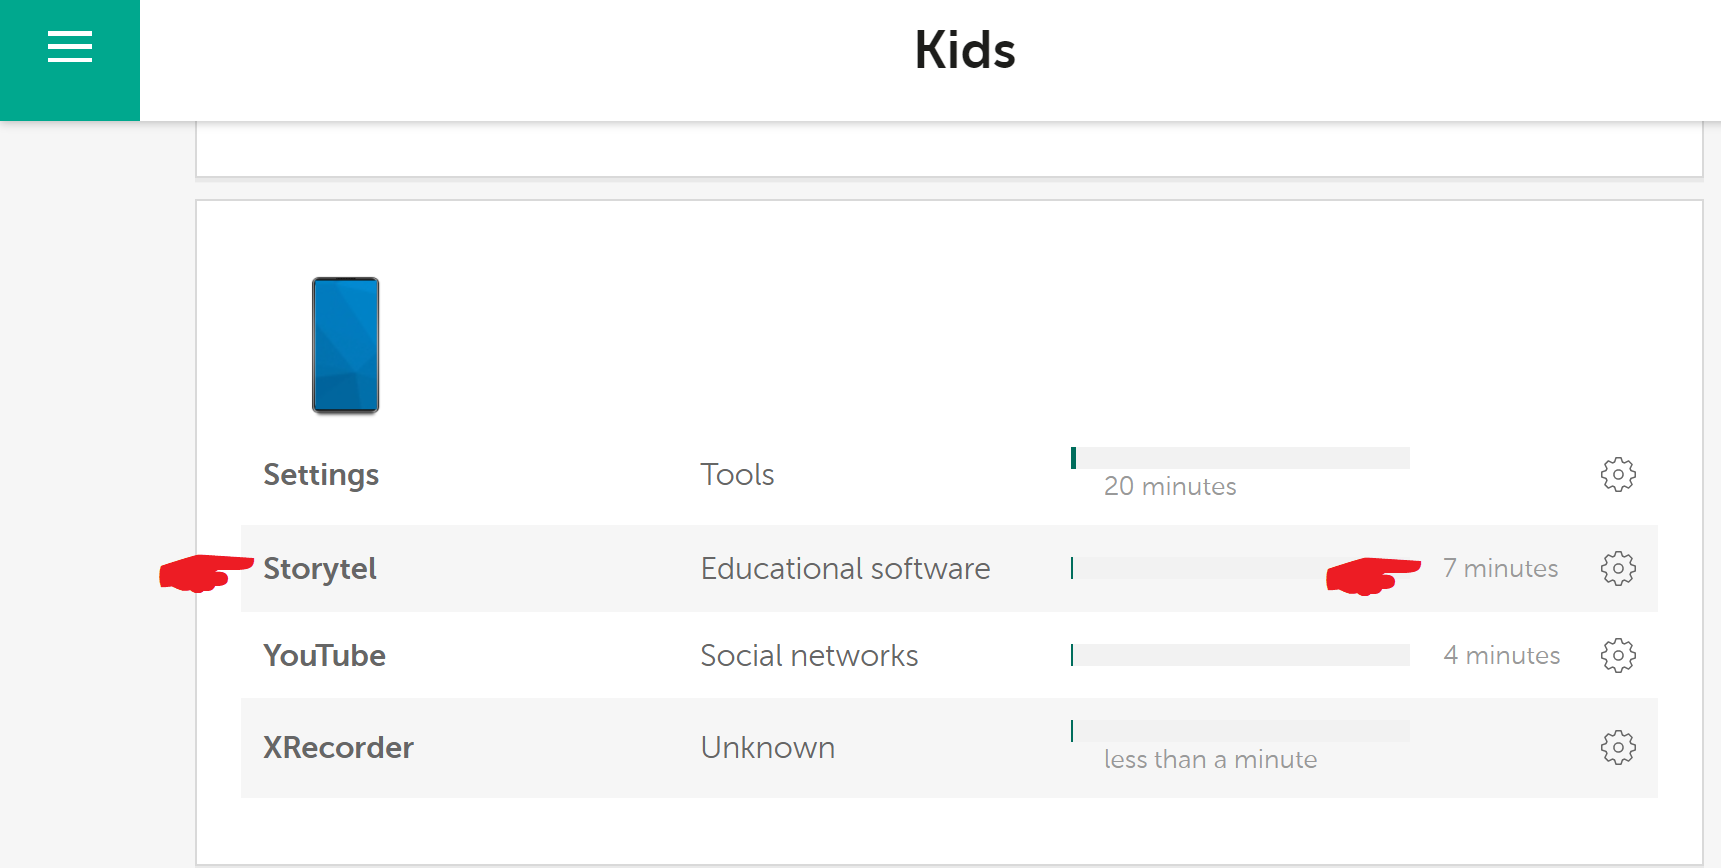The height and width of the screenshot is (868, 1721).
Task: Click the Unknown category label
Action: point(767,747)
